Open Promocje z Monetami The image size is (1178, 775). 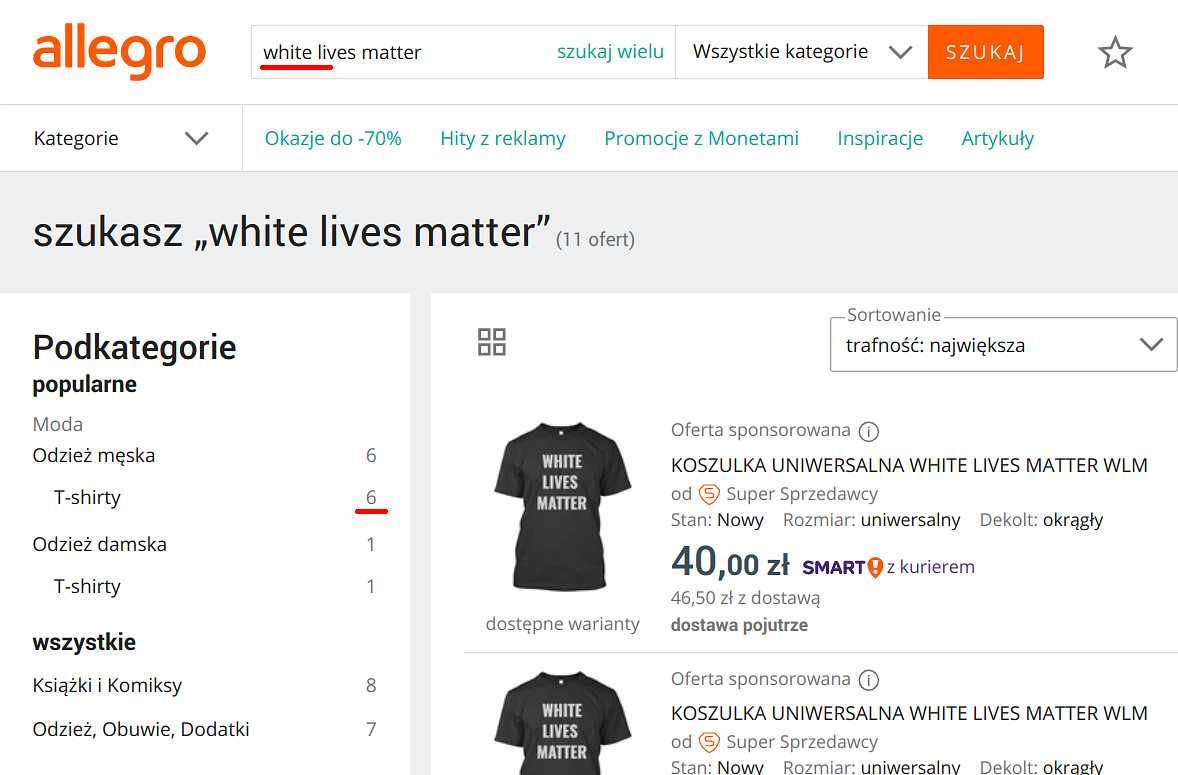[x=702, y=138]
